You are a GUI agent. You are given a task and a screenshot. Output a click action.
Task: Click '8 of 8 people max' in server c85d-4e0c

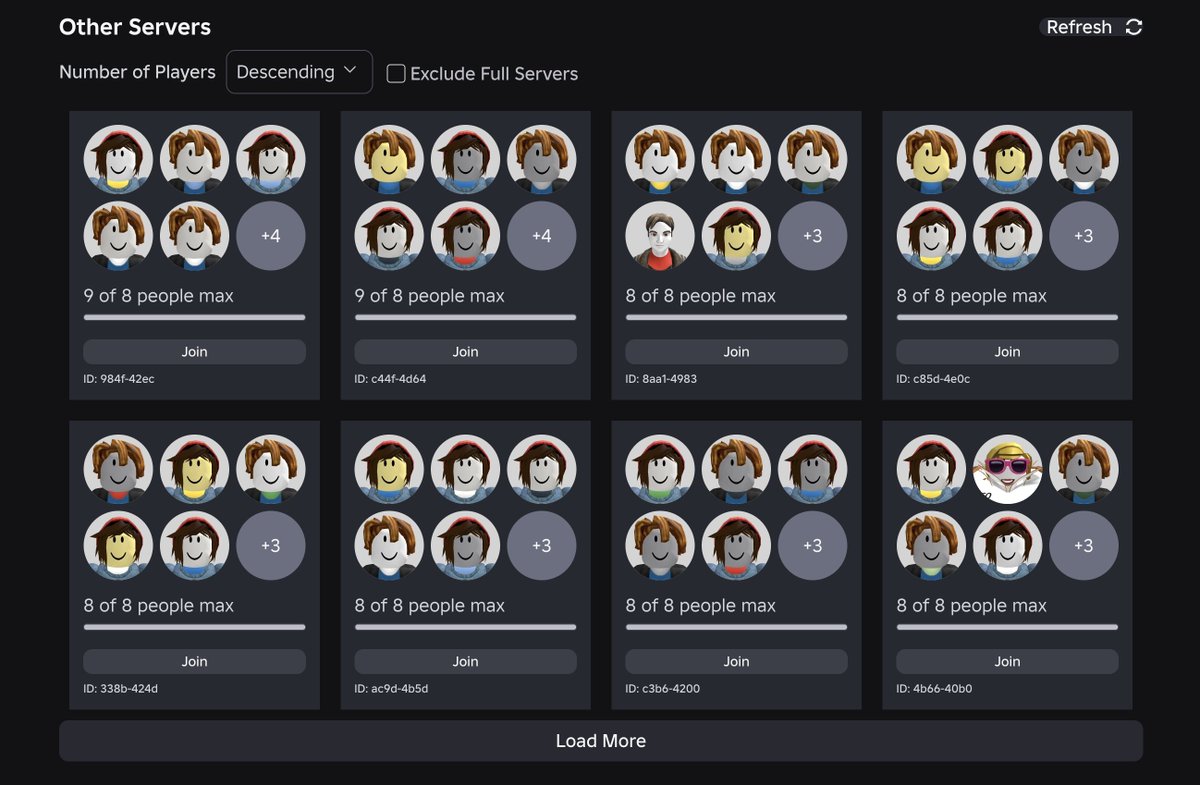[971, 296]
